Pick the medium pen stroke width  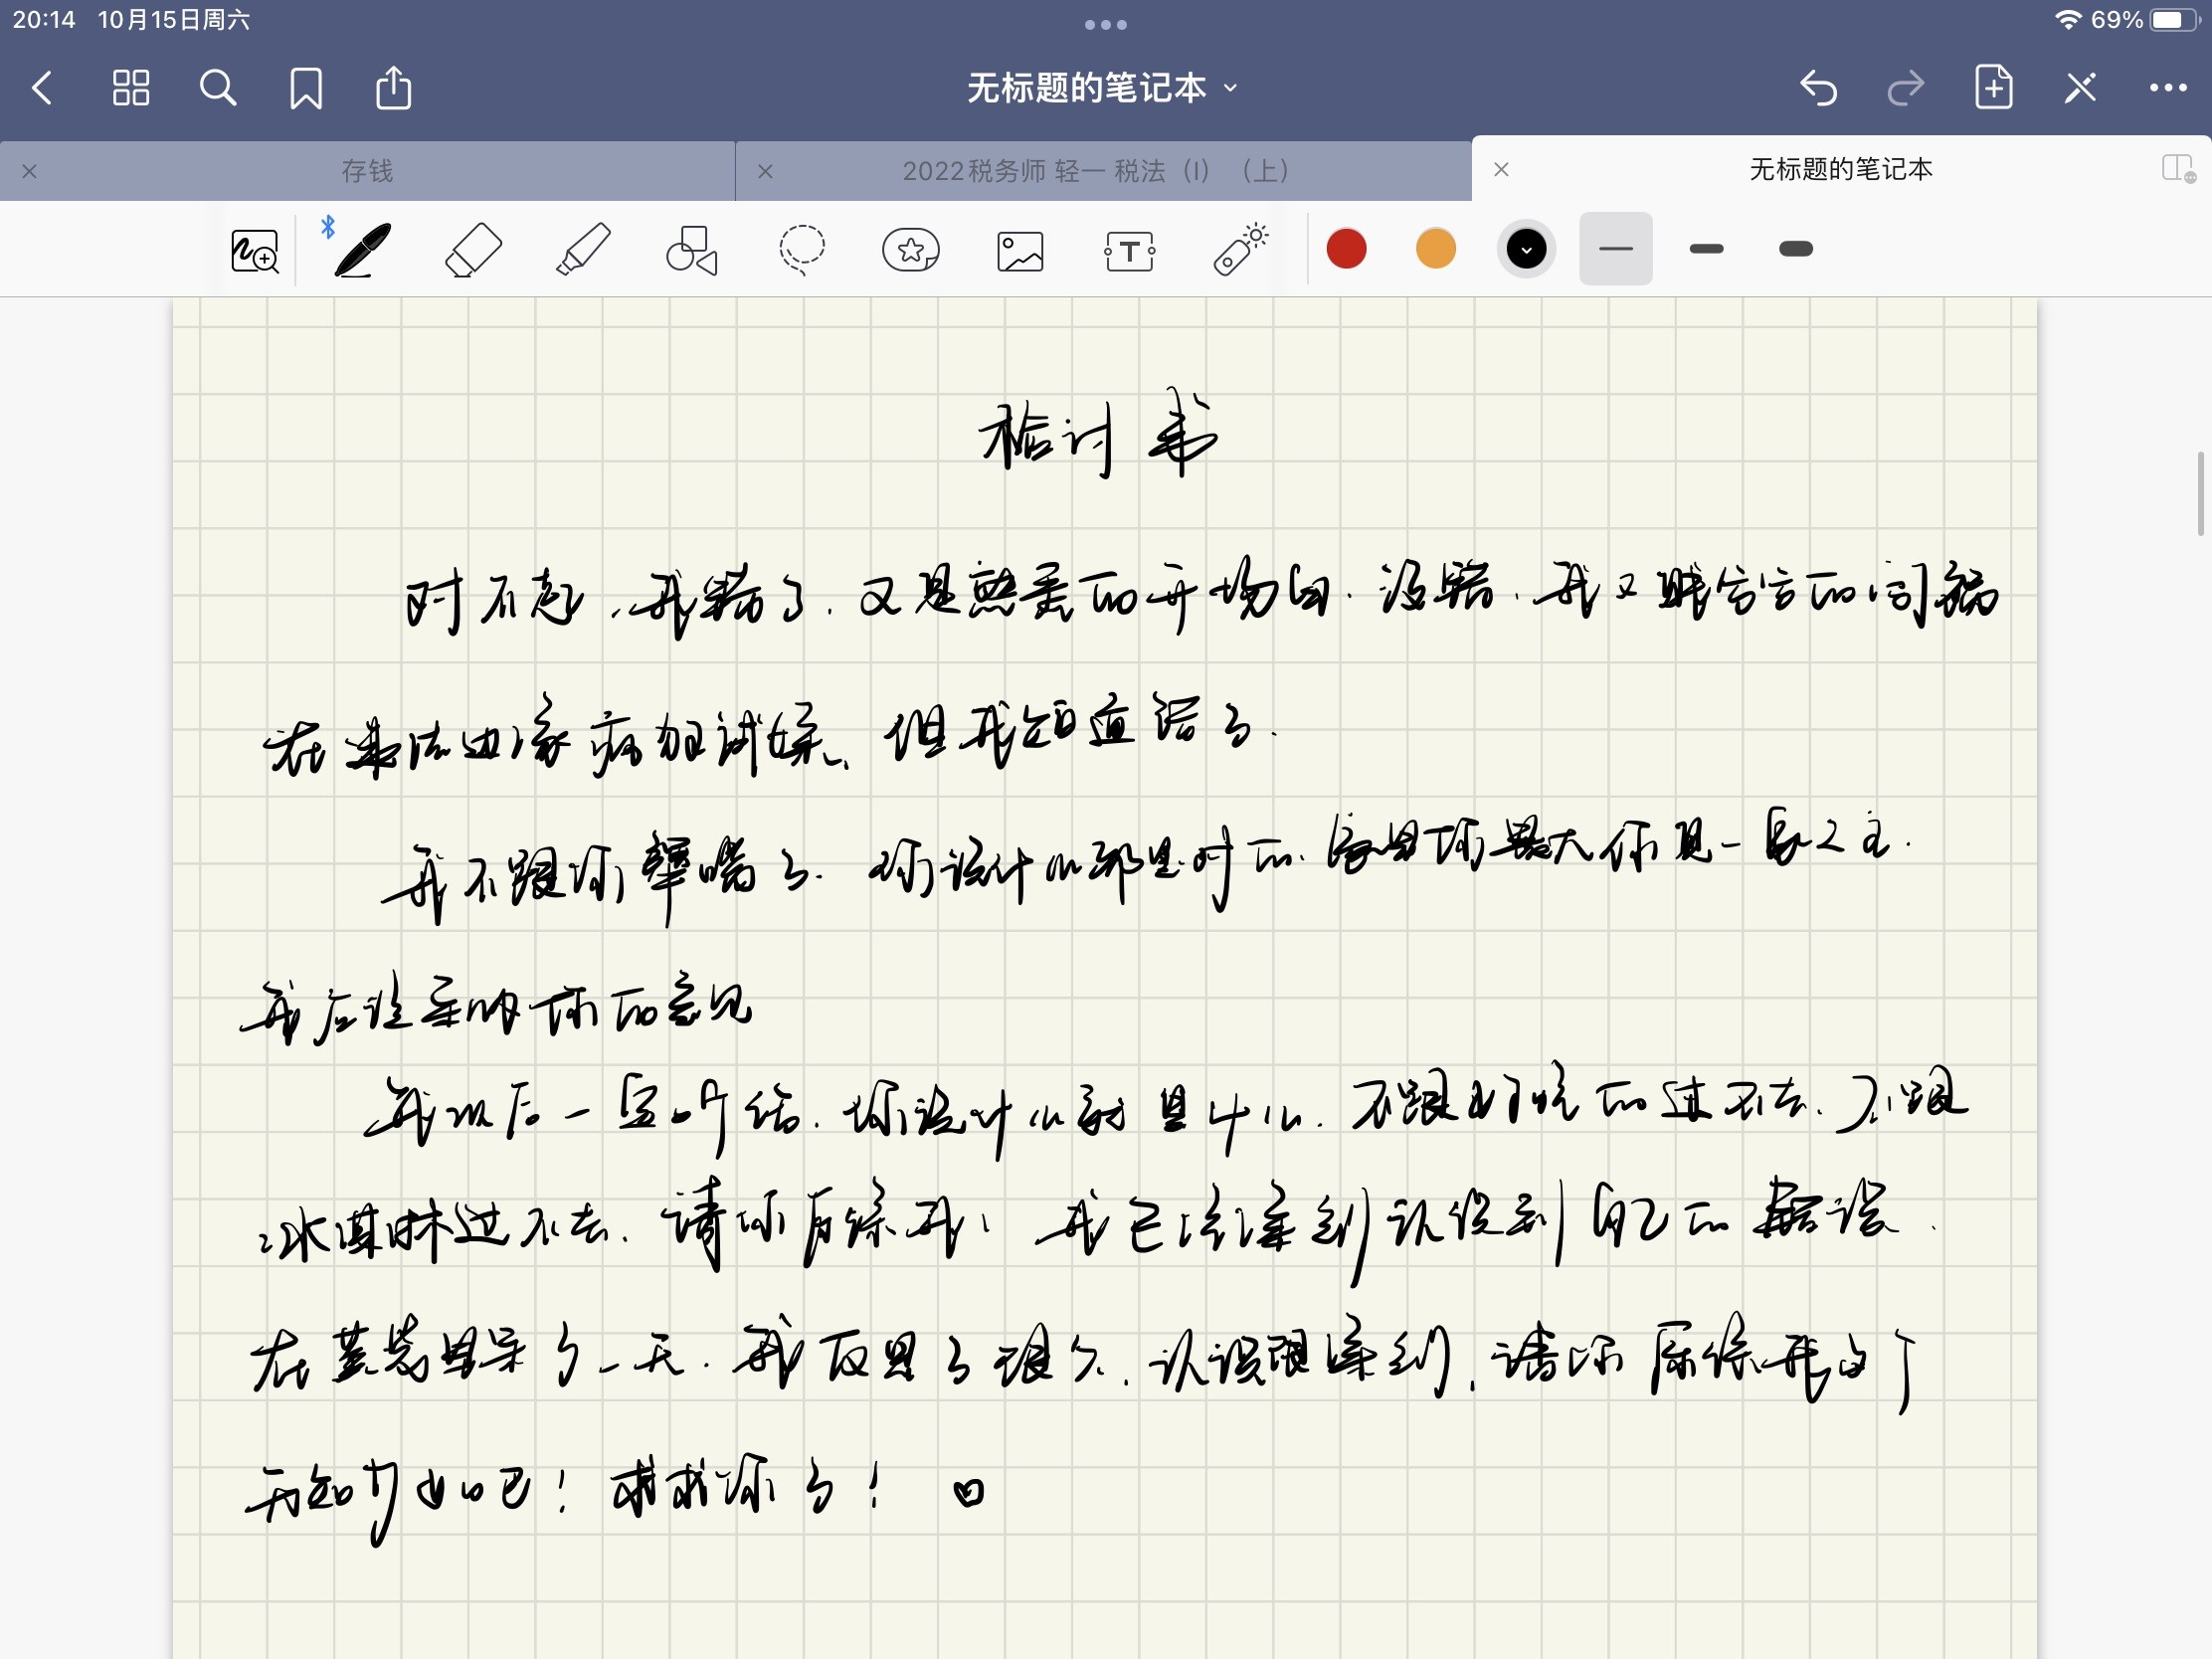click(1706, 249)
